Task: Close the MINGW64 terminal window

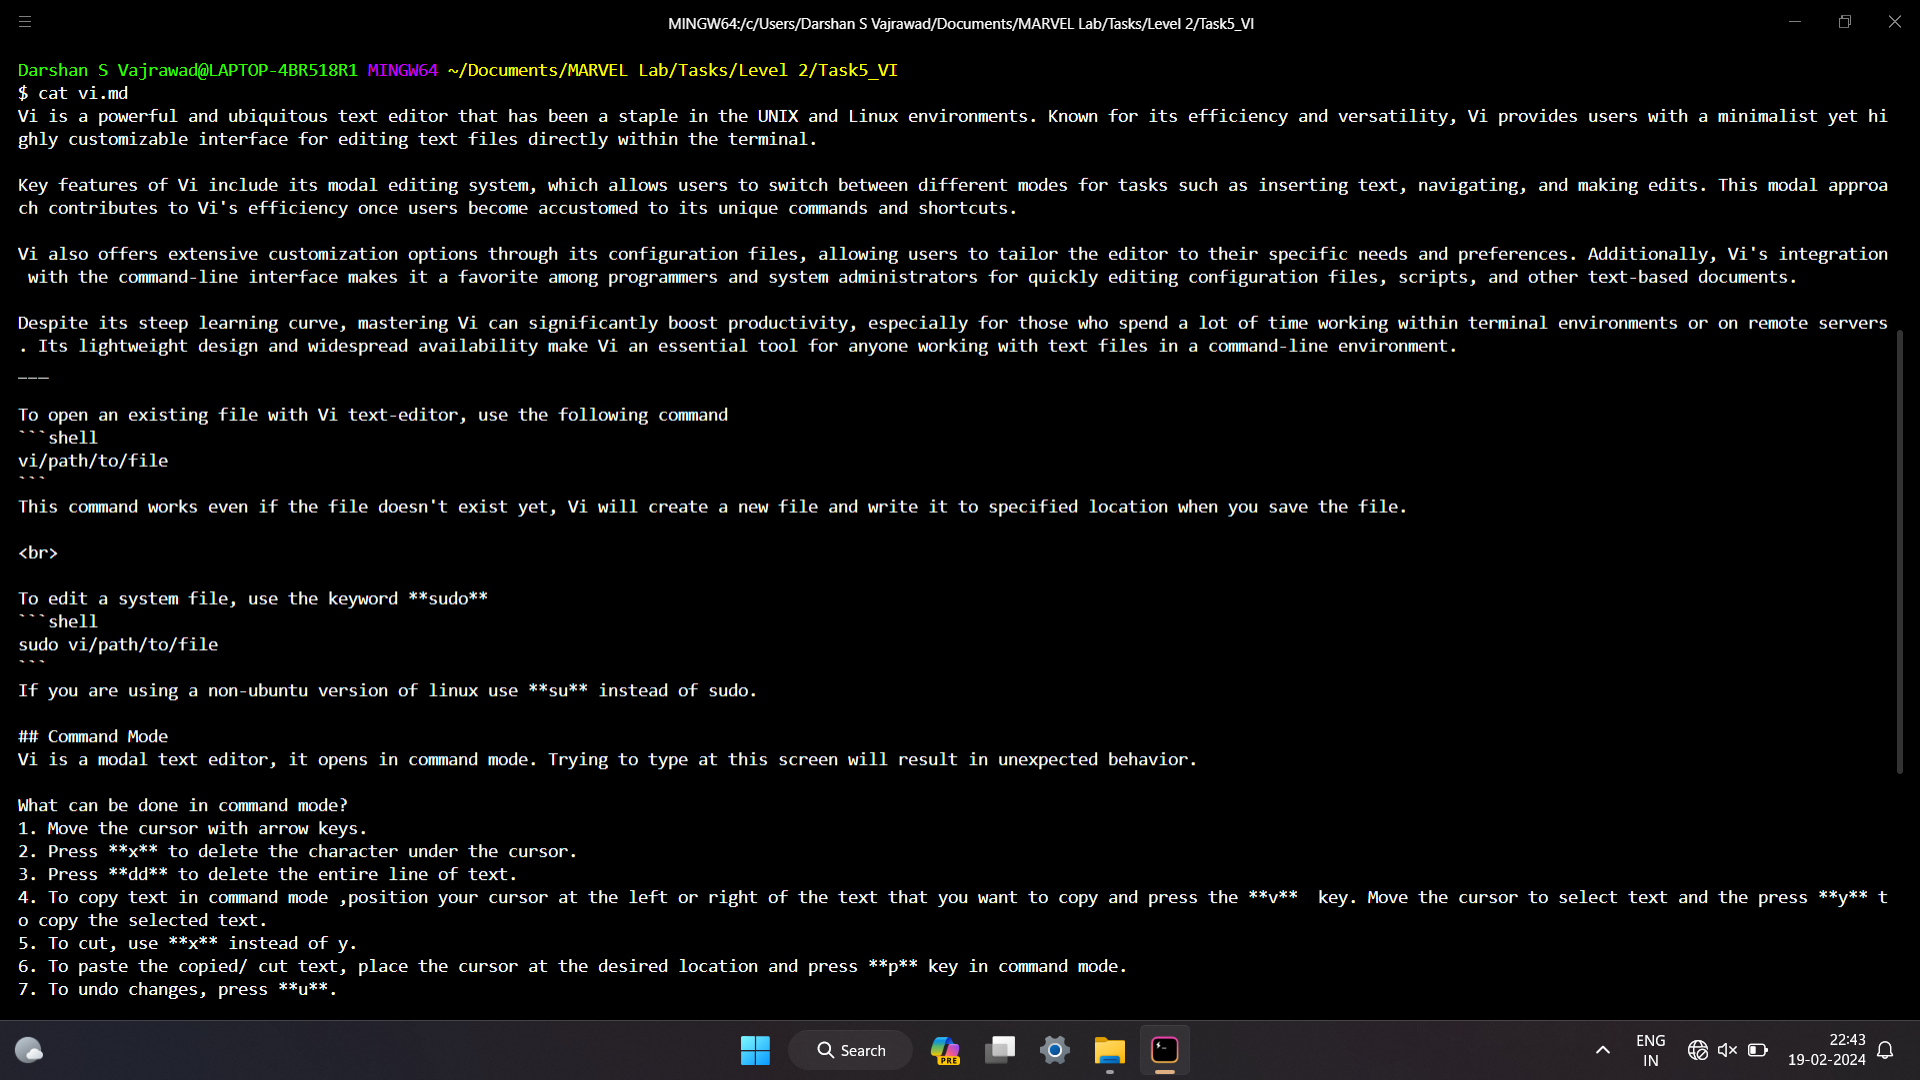Action: [x=1894, y=22]
